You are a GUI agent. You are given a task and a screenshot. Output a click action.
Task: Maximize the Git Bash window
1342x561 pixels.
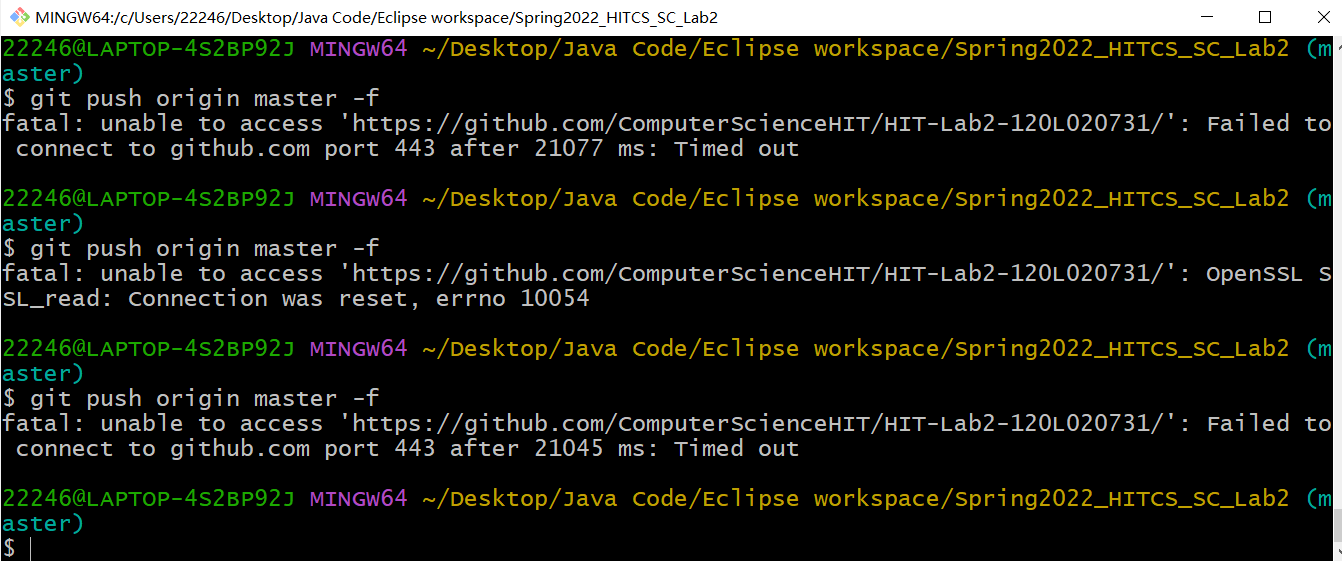point(1264,17)
